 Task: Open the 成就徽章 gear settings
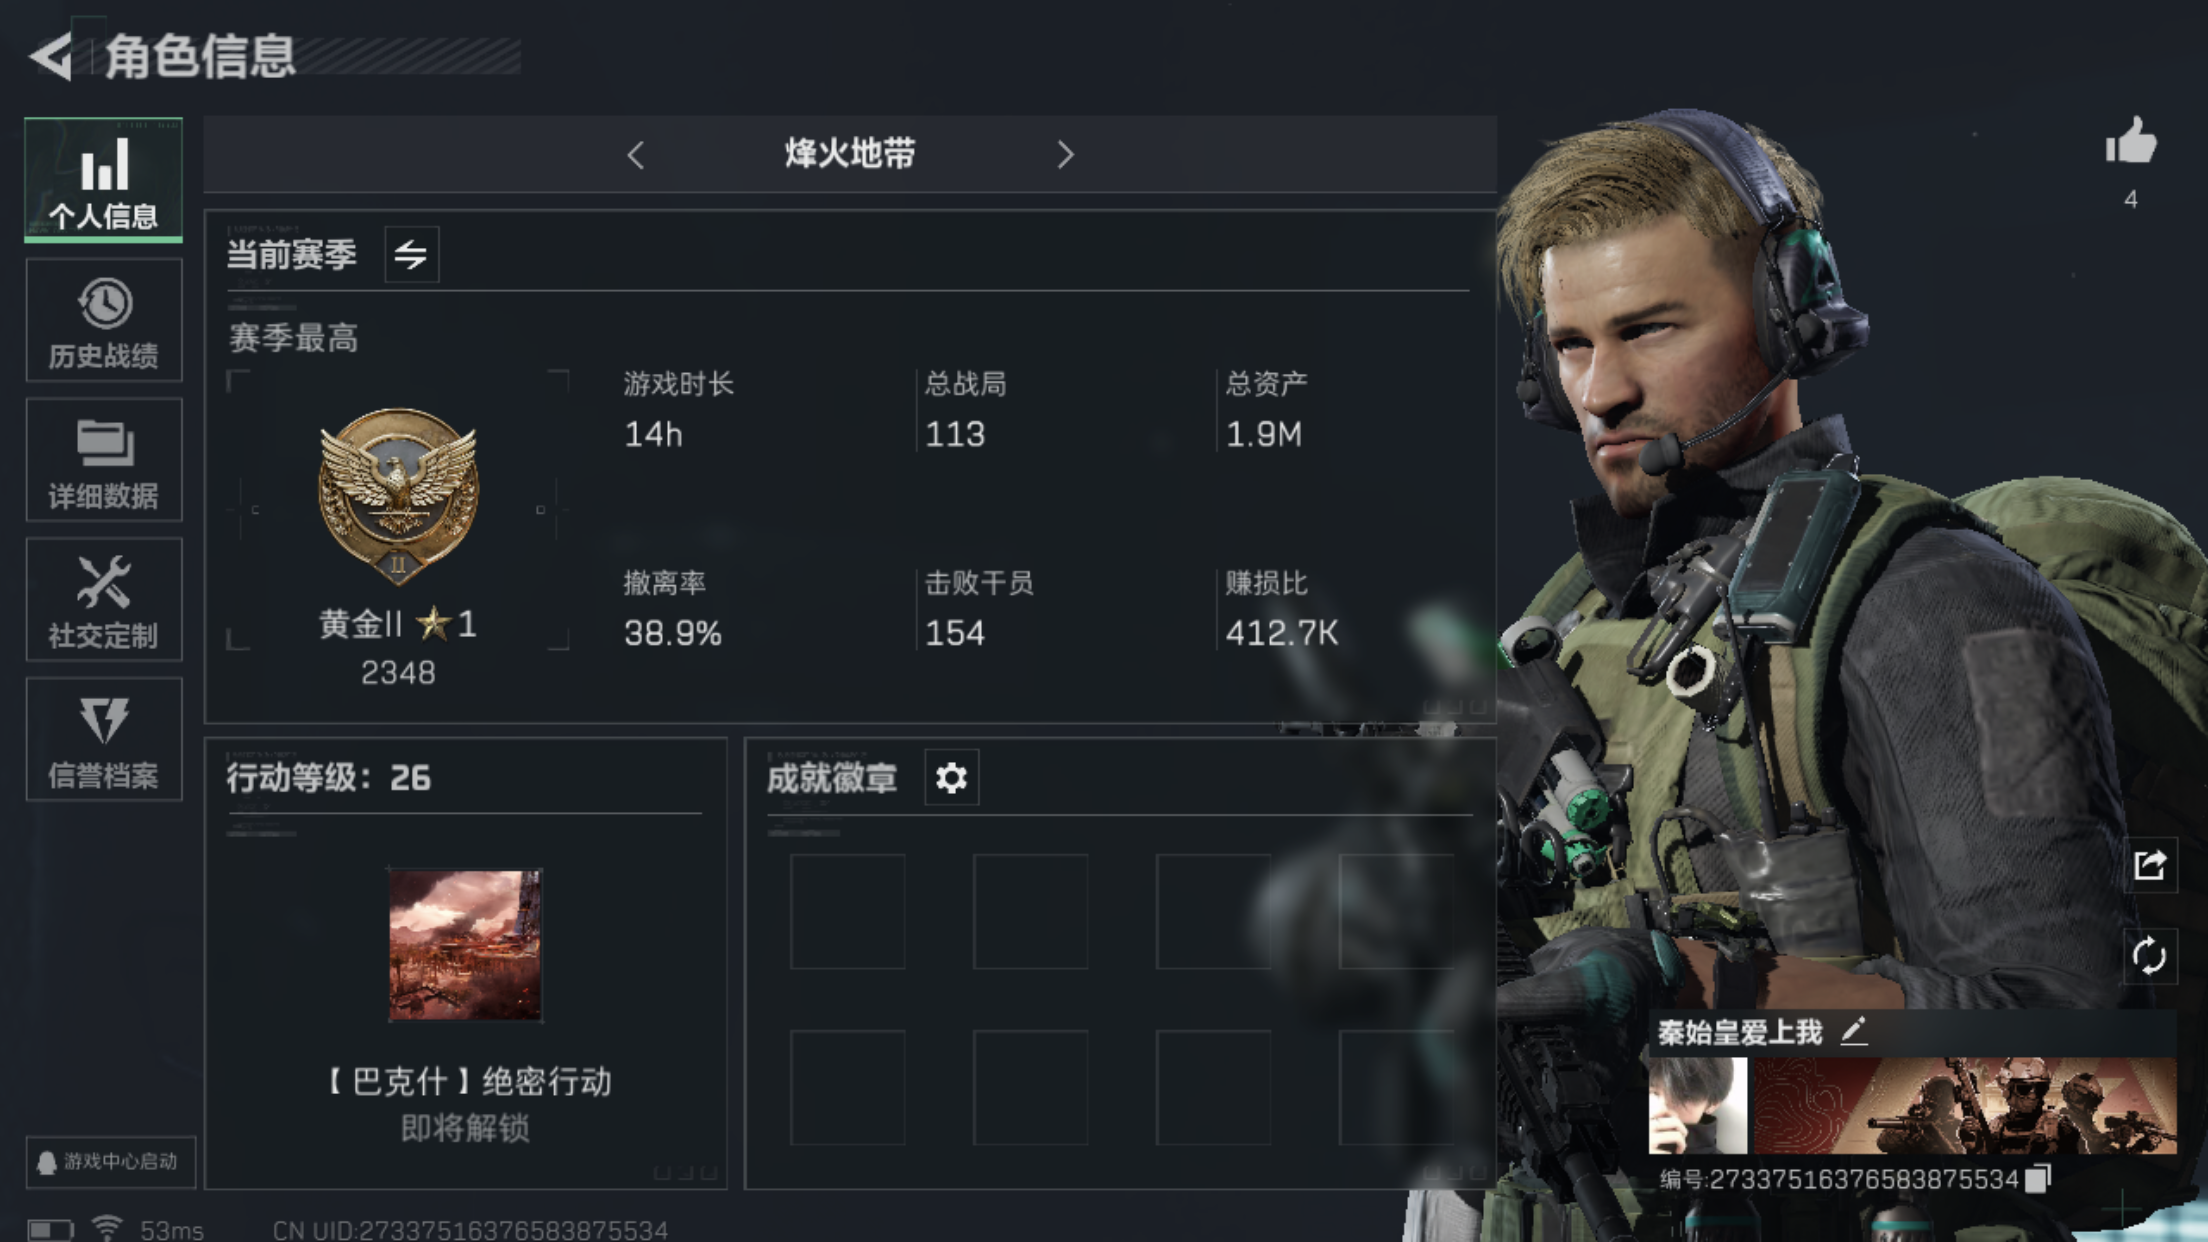coord(951,777)
